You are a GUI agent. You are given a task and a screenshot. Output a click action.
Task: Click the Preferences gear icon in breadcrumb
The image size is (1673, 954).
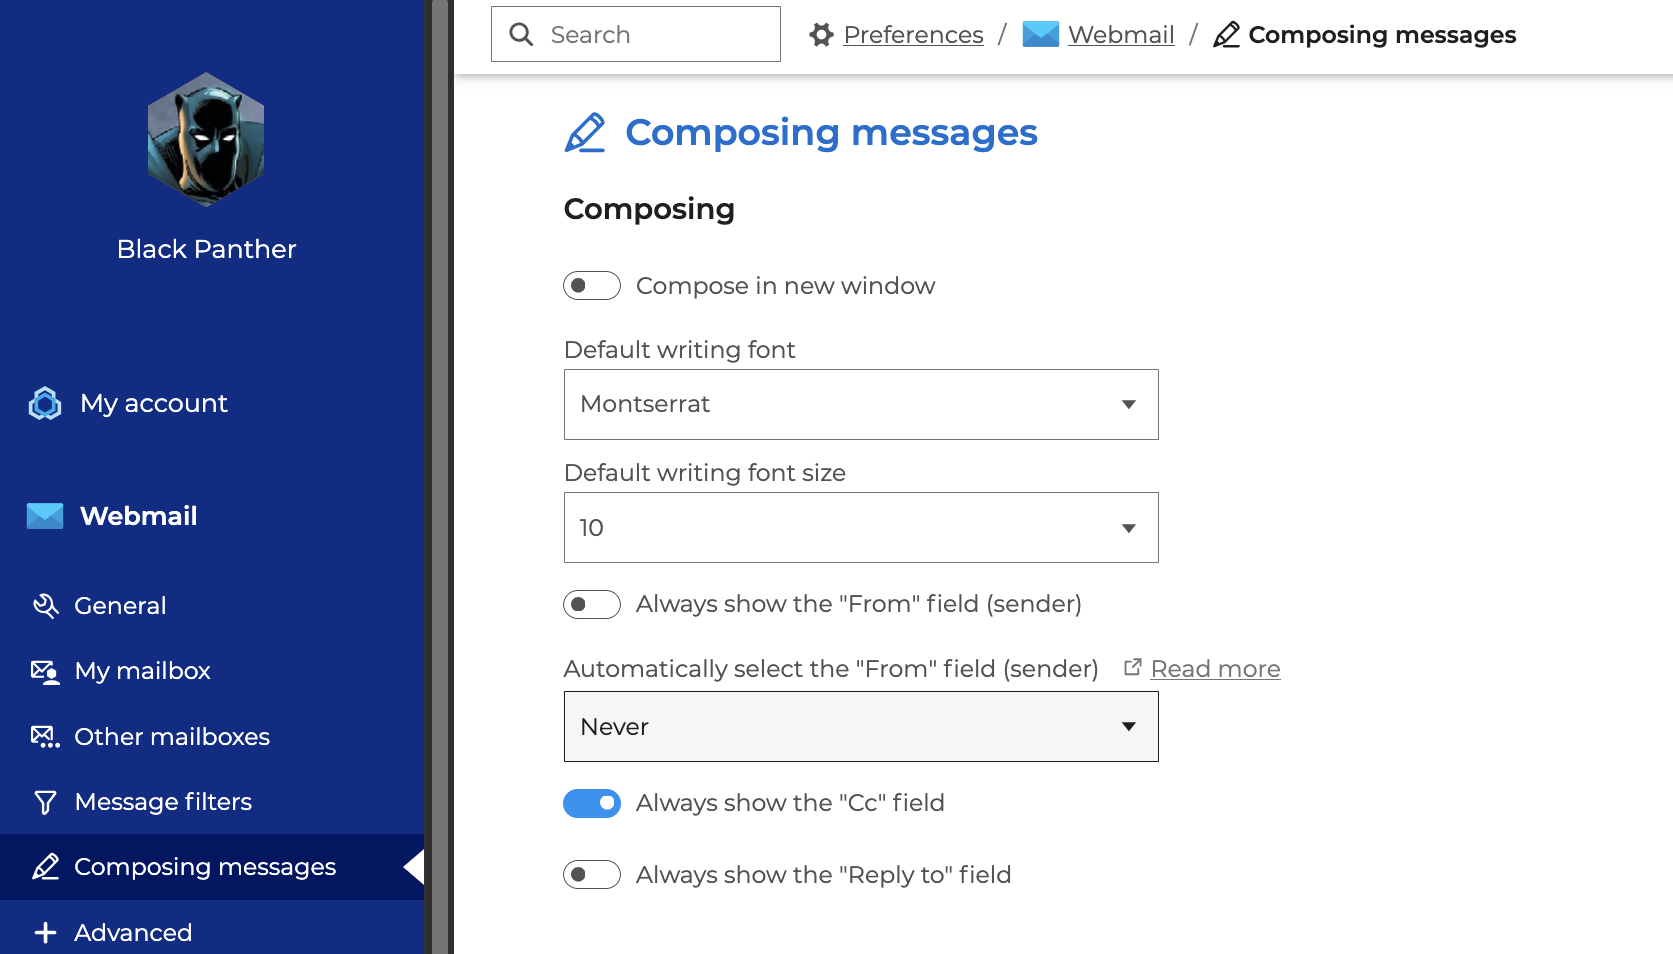point(822,35)
